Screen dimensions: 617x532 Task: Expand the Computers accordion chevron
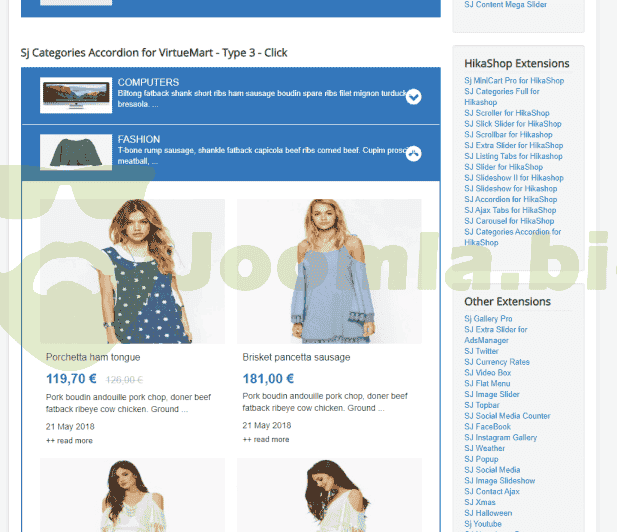coord(414,97)
